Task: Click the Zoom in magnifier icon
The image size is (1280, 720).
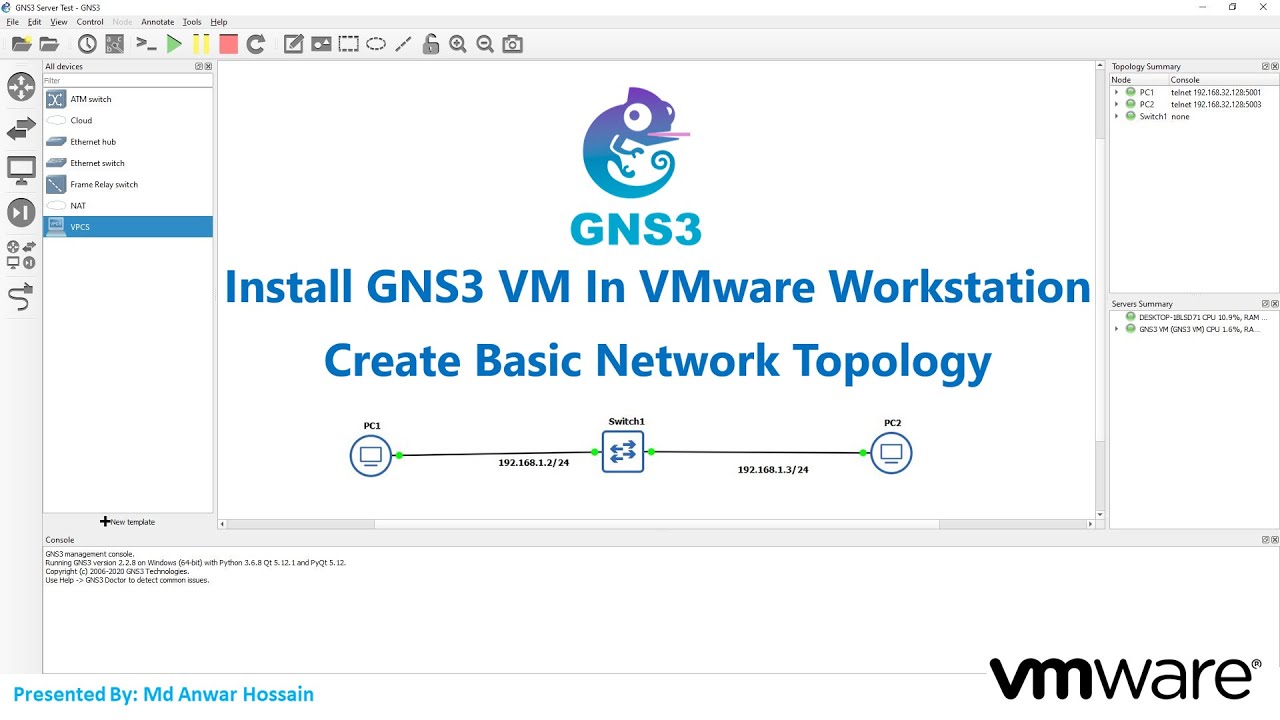Action: click(458, 44)
